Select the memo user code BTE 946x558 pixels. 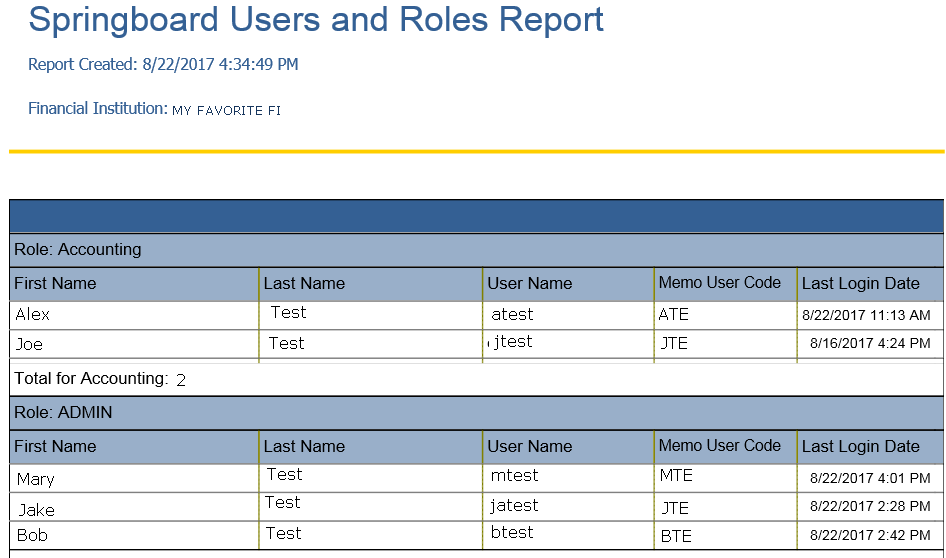[676, 536]
